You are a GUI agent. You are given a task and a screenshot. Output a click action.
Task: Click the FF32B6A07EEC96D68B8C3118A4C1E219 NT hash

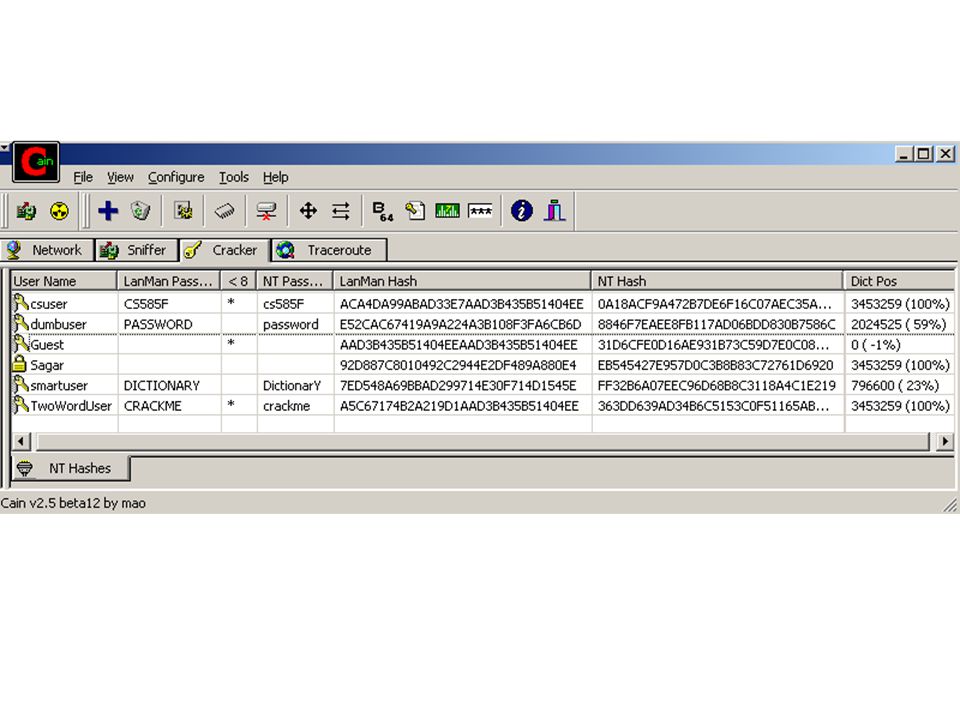click(x=716, y=386)
